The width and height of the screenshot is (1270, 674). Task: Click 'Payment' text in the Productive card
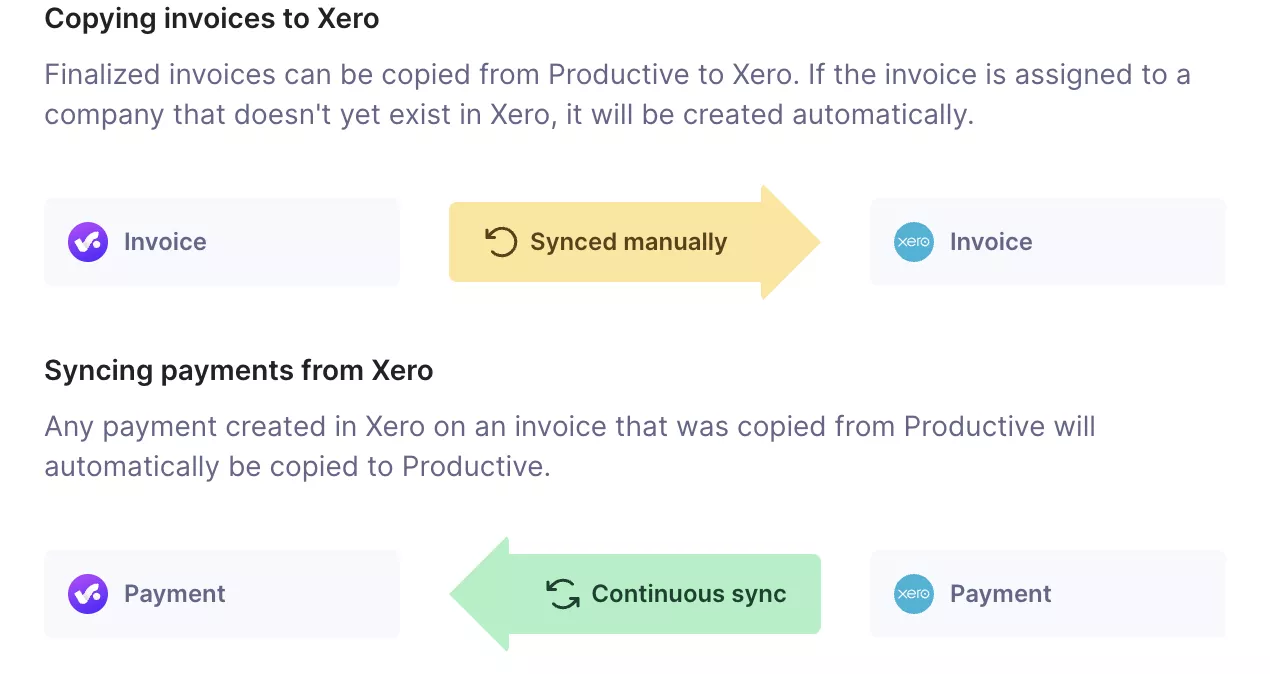coord(175,594)
